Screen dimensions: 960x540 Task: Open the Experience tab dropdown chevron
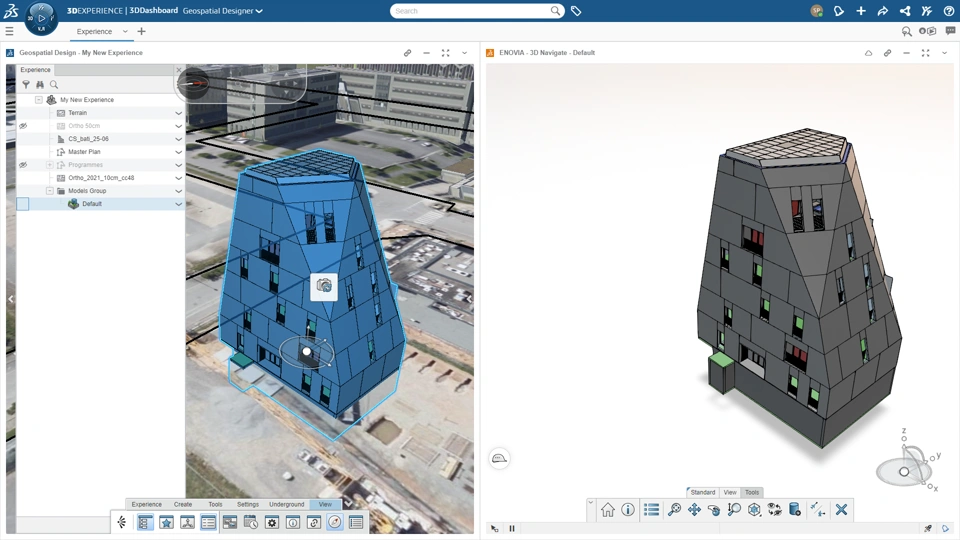tap(125, 31)
